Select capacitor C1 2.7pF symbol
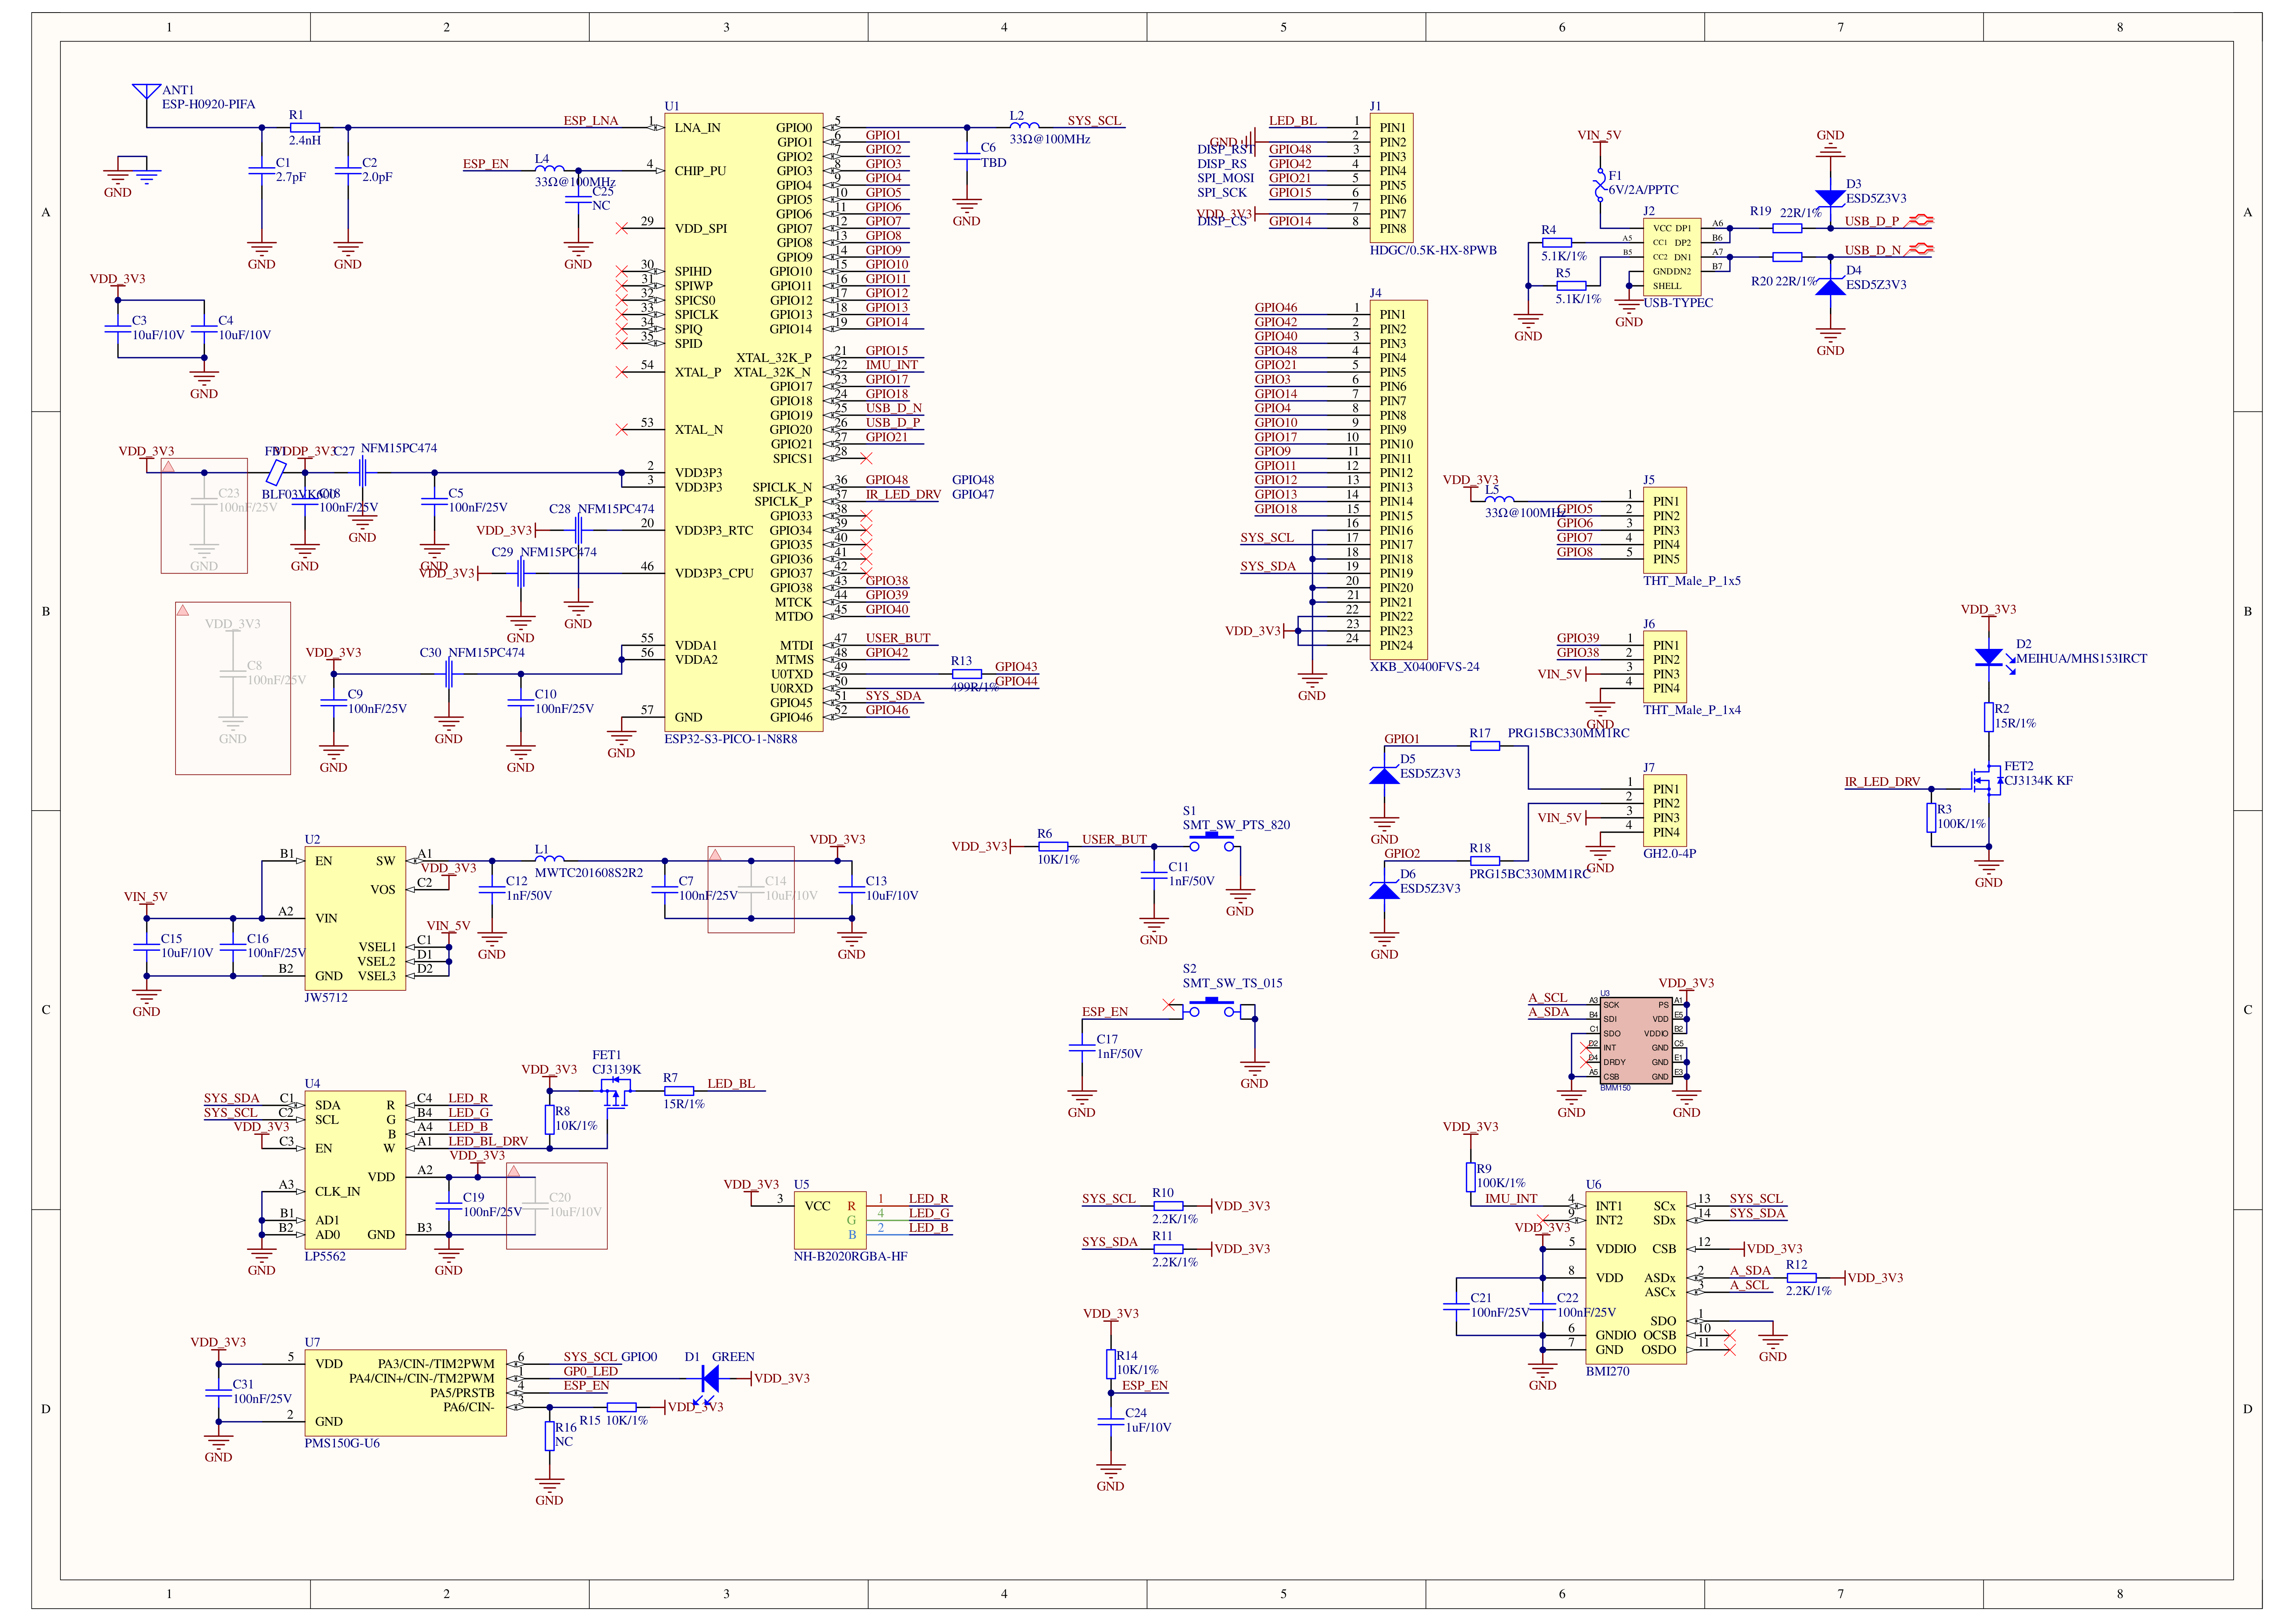 pyautogui.click(x=261, y=171)
